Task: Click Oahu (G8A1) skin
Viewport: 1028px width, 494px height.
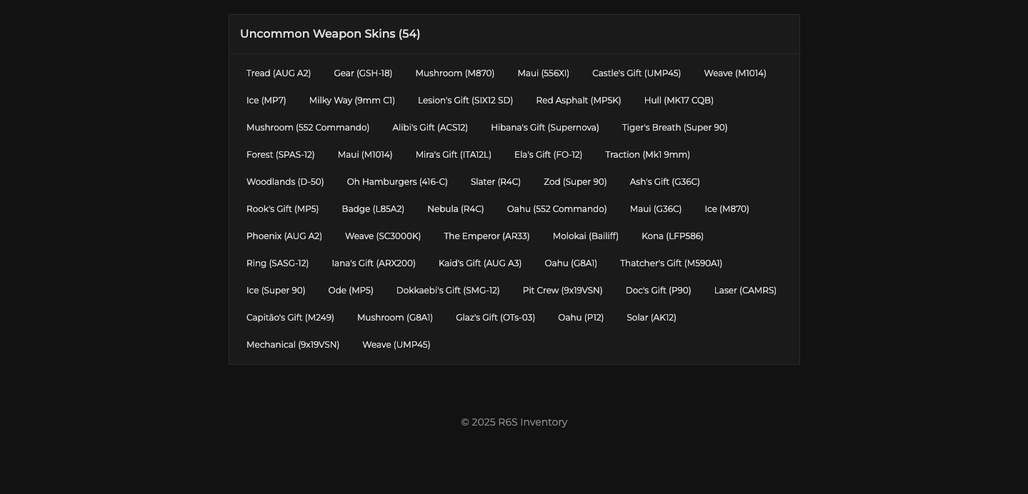Action: click(x=571, y=263)
